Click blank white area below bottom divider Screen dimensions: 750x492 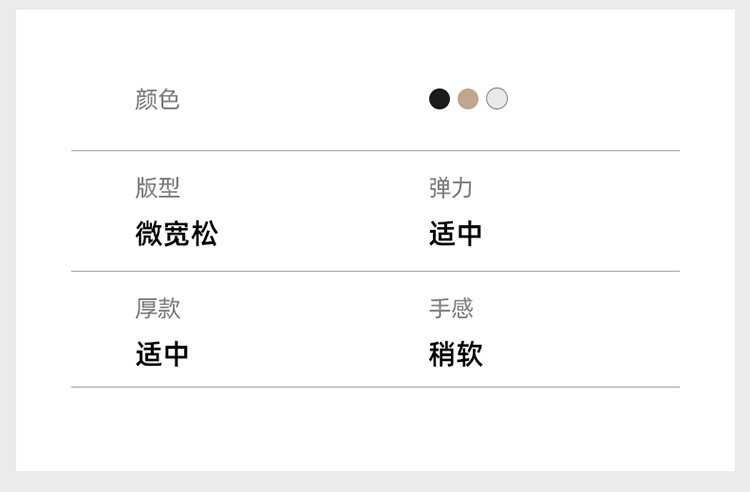click(x=375, y=429)
